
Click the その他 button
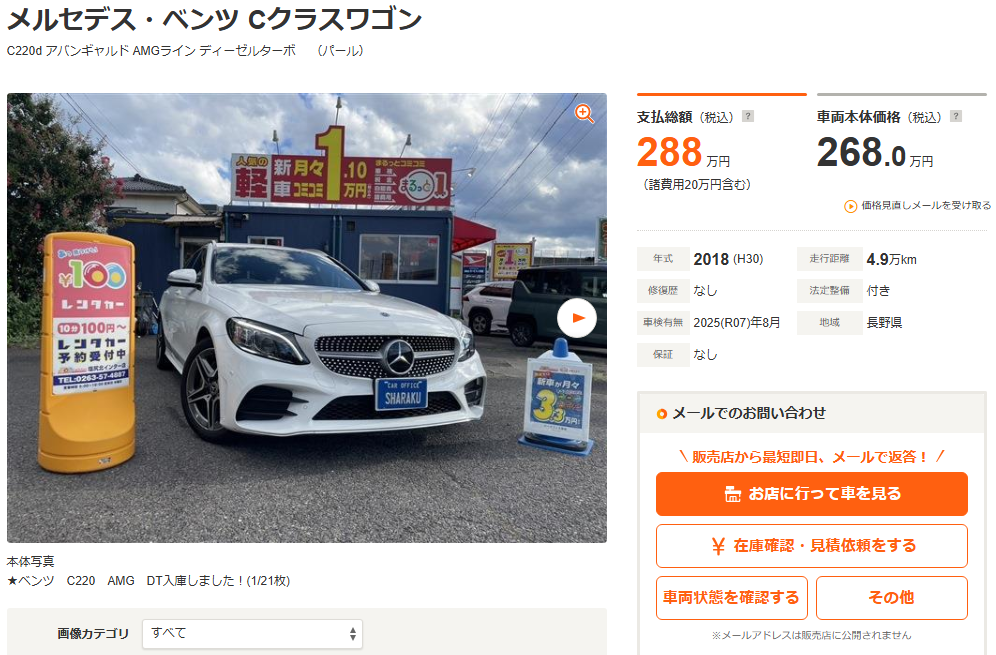point(891,598)
